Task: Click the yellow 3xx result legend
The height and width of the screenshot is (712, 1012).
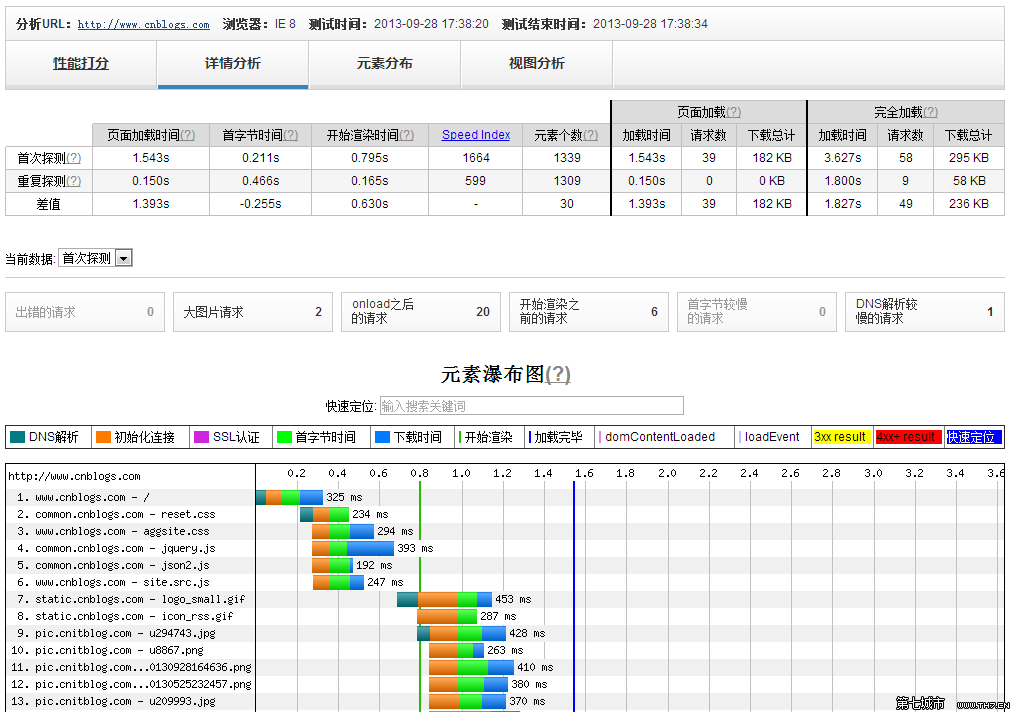Action: pyautogui.click(x=840, y=437)
